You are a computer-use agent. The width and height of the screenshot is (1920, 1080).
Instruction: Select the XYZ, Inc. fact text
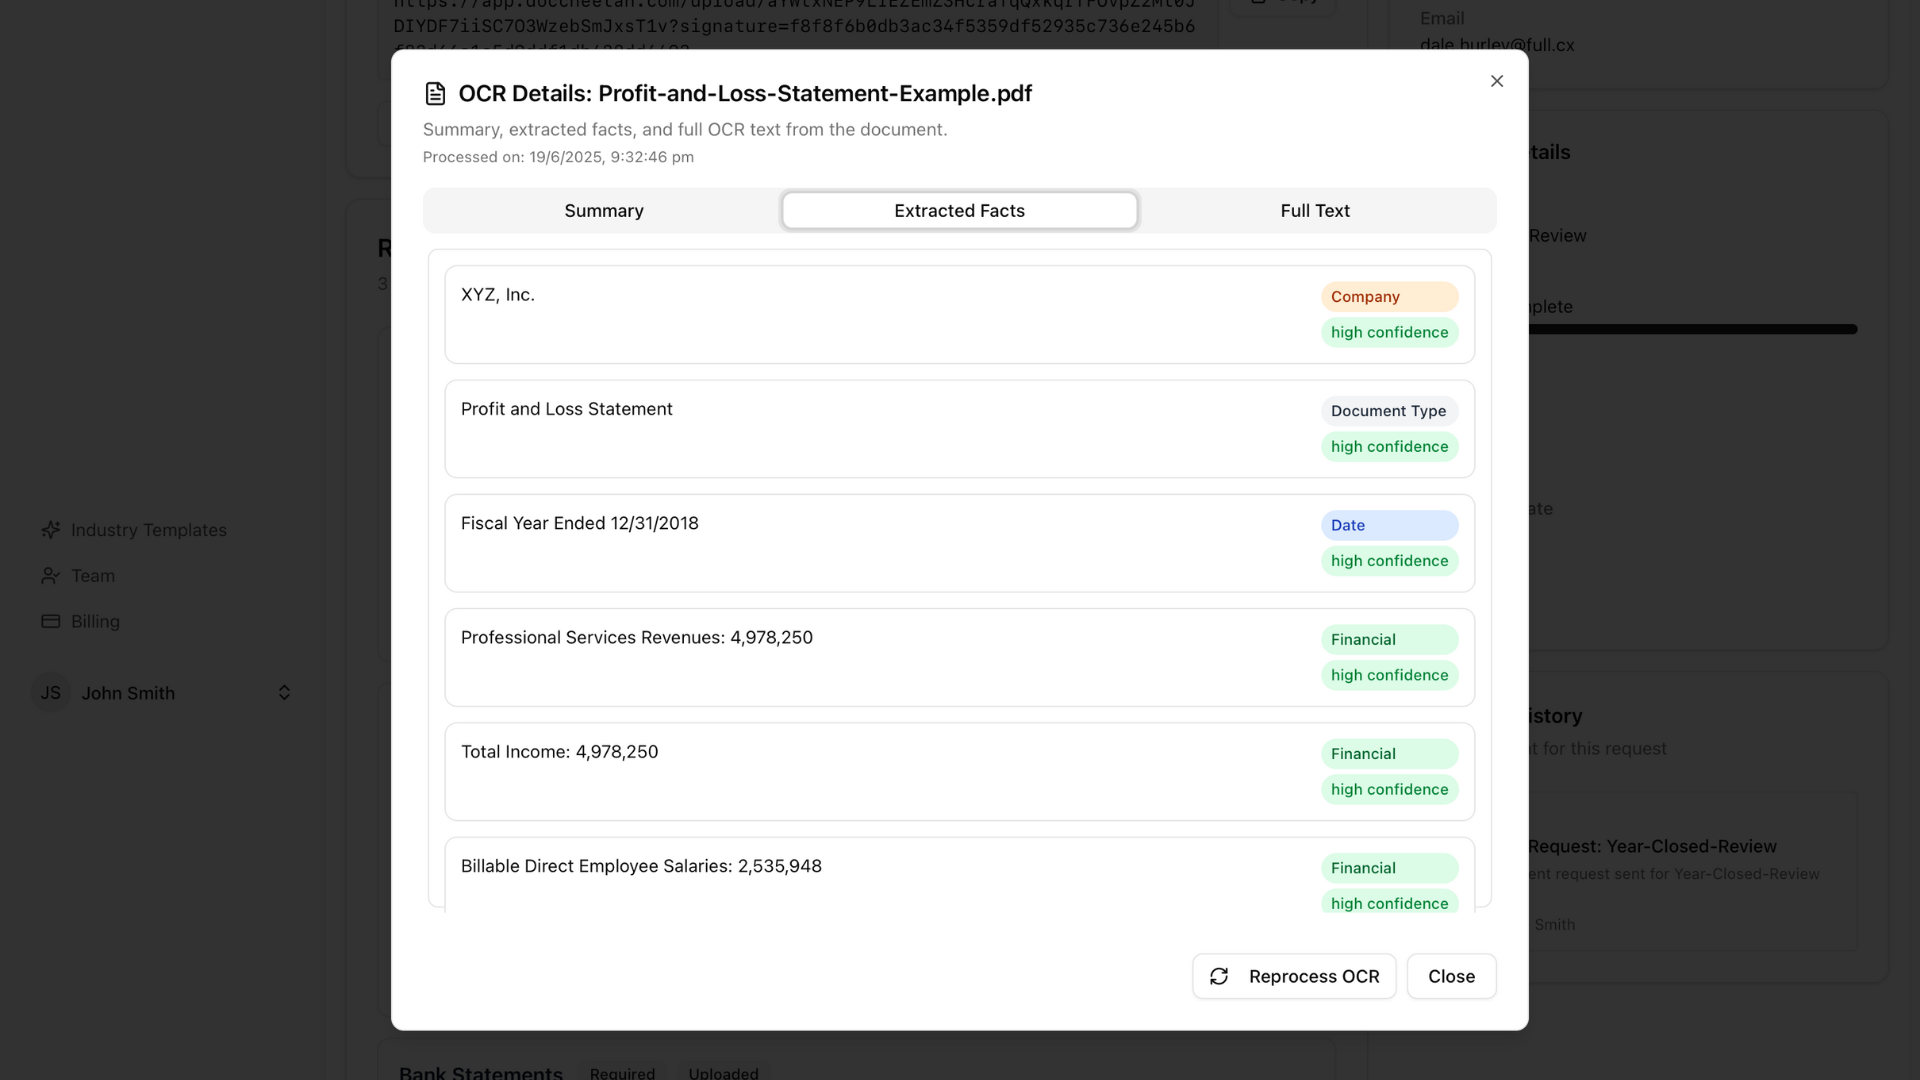click(498, 295)
